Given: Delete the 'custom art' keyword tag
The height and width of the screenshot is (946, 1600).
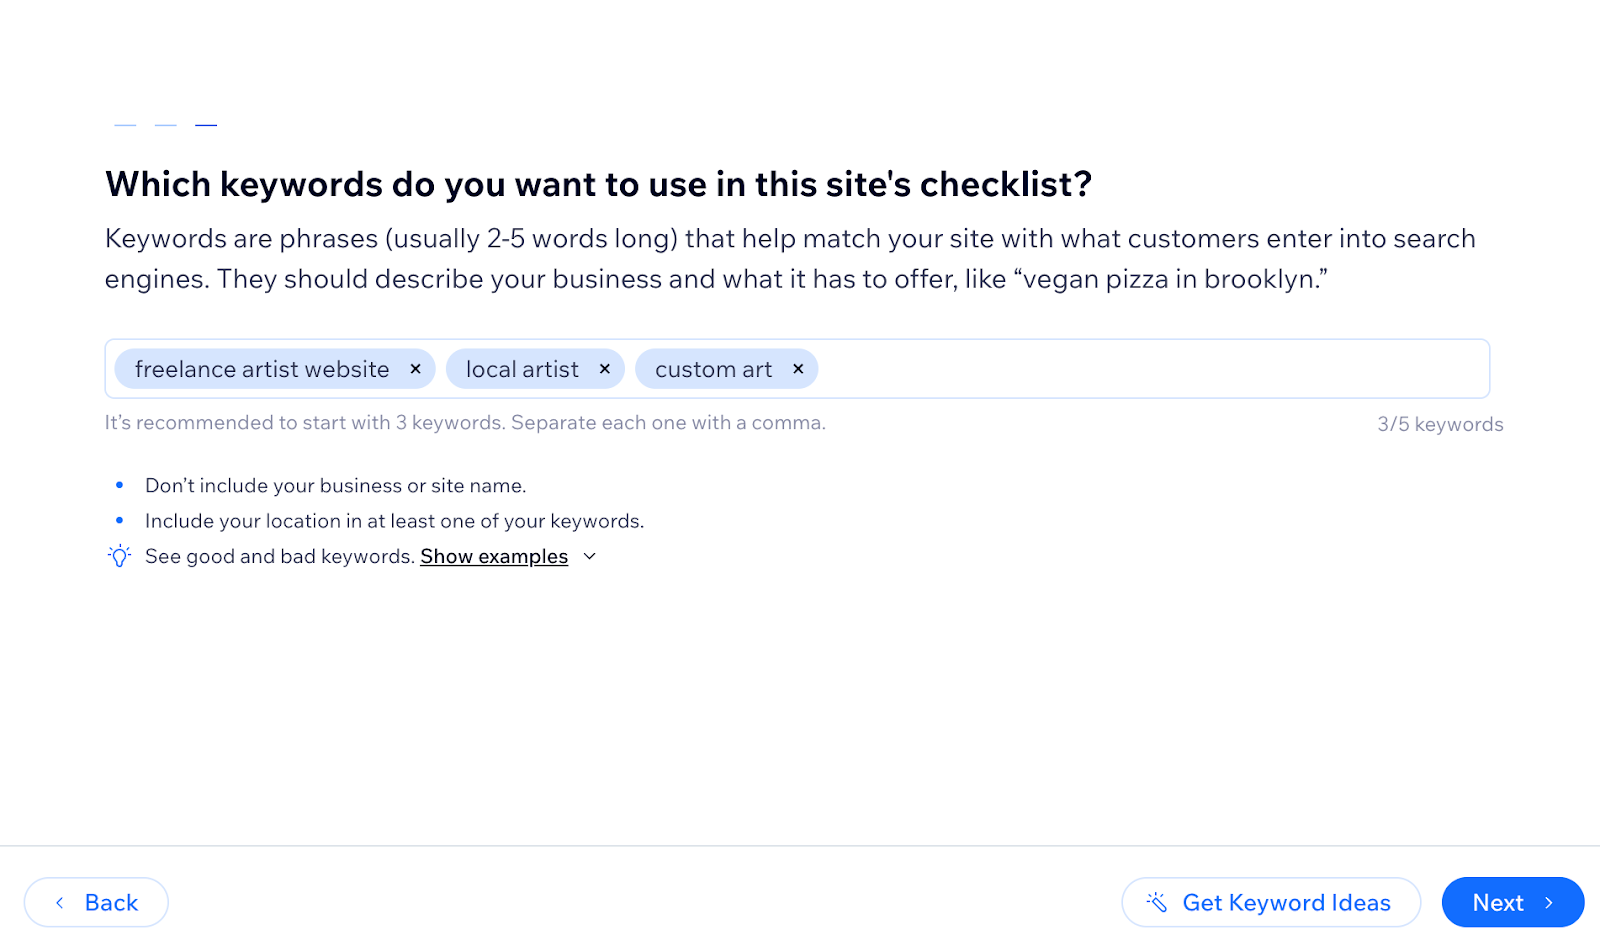Looking at the screenshot, I should 798,369.
